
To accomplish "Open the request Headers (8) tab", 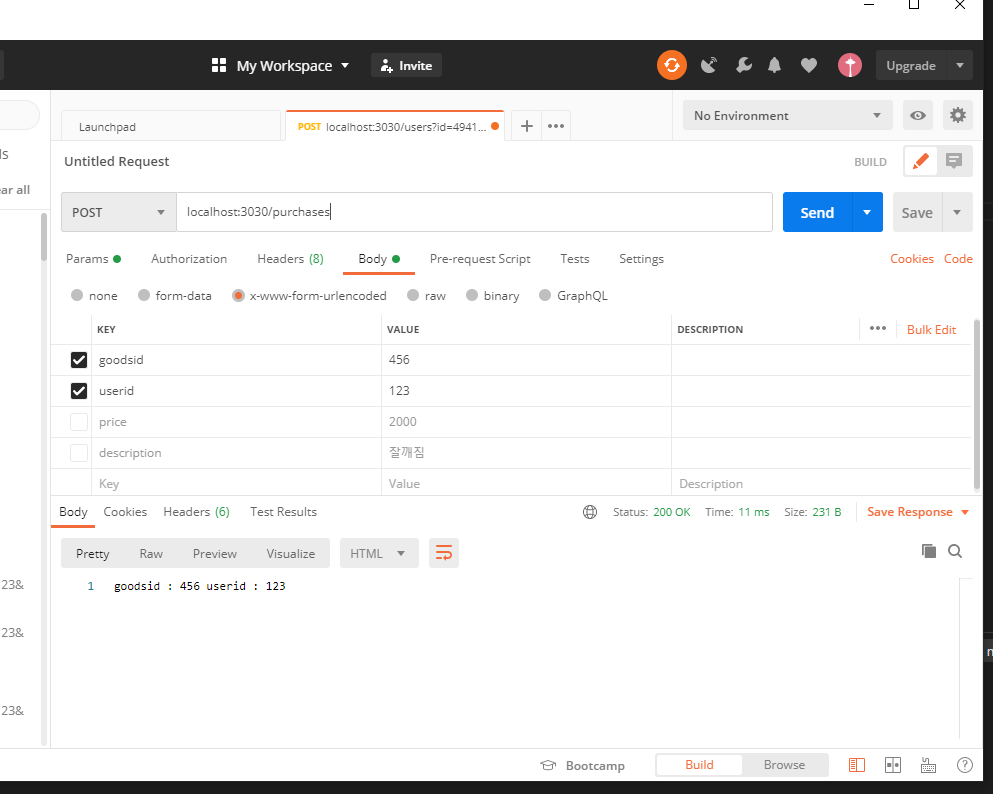I will click(290, 258).
